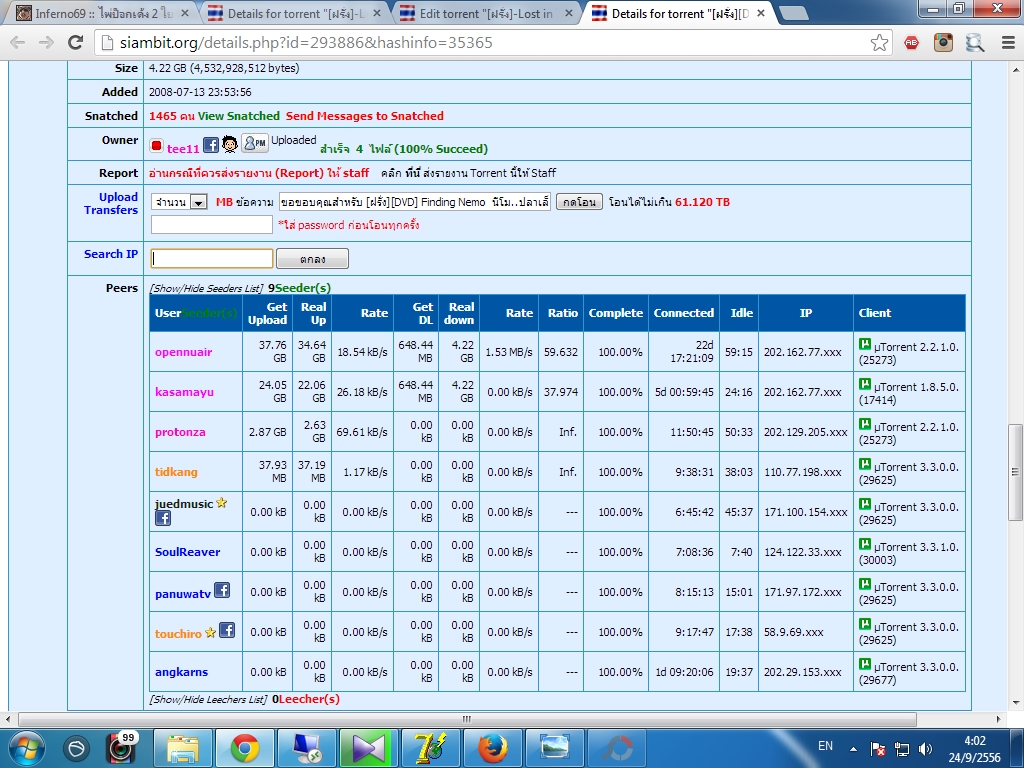Show hidden system tray icons
Screen dimensions: 1024x768
click(853, 749)
